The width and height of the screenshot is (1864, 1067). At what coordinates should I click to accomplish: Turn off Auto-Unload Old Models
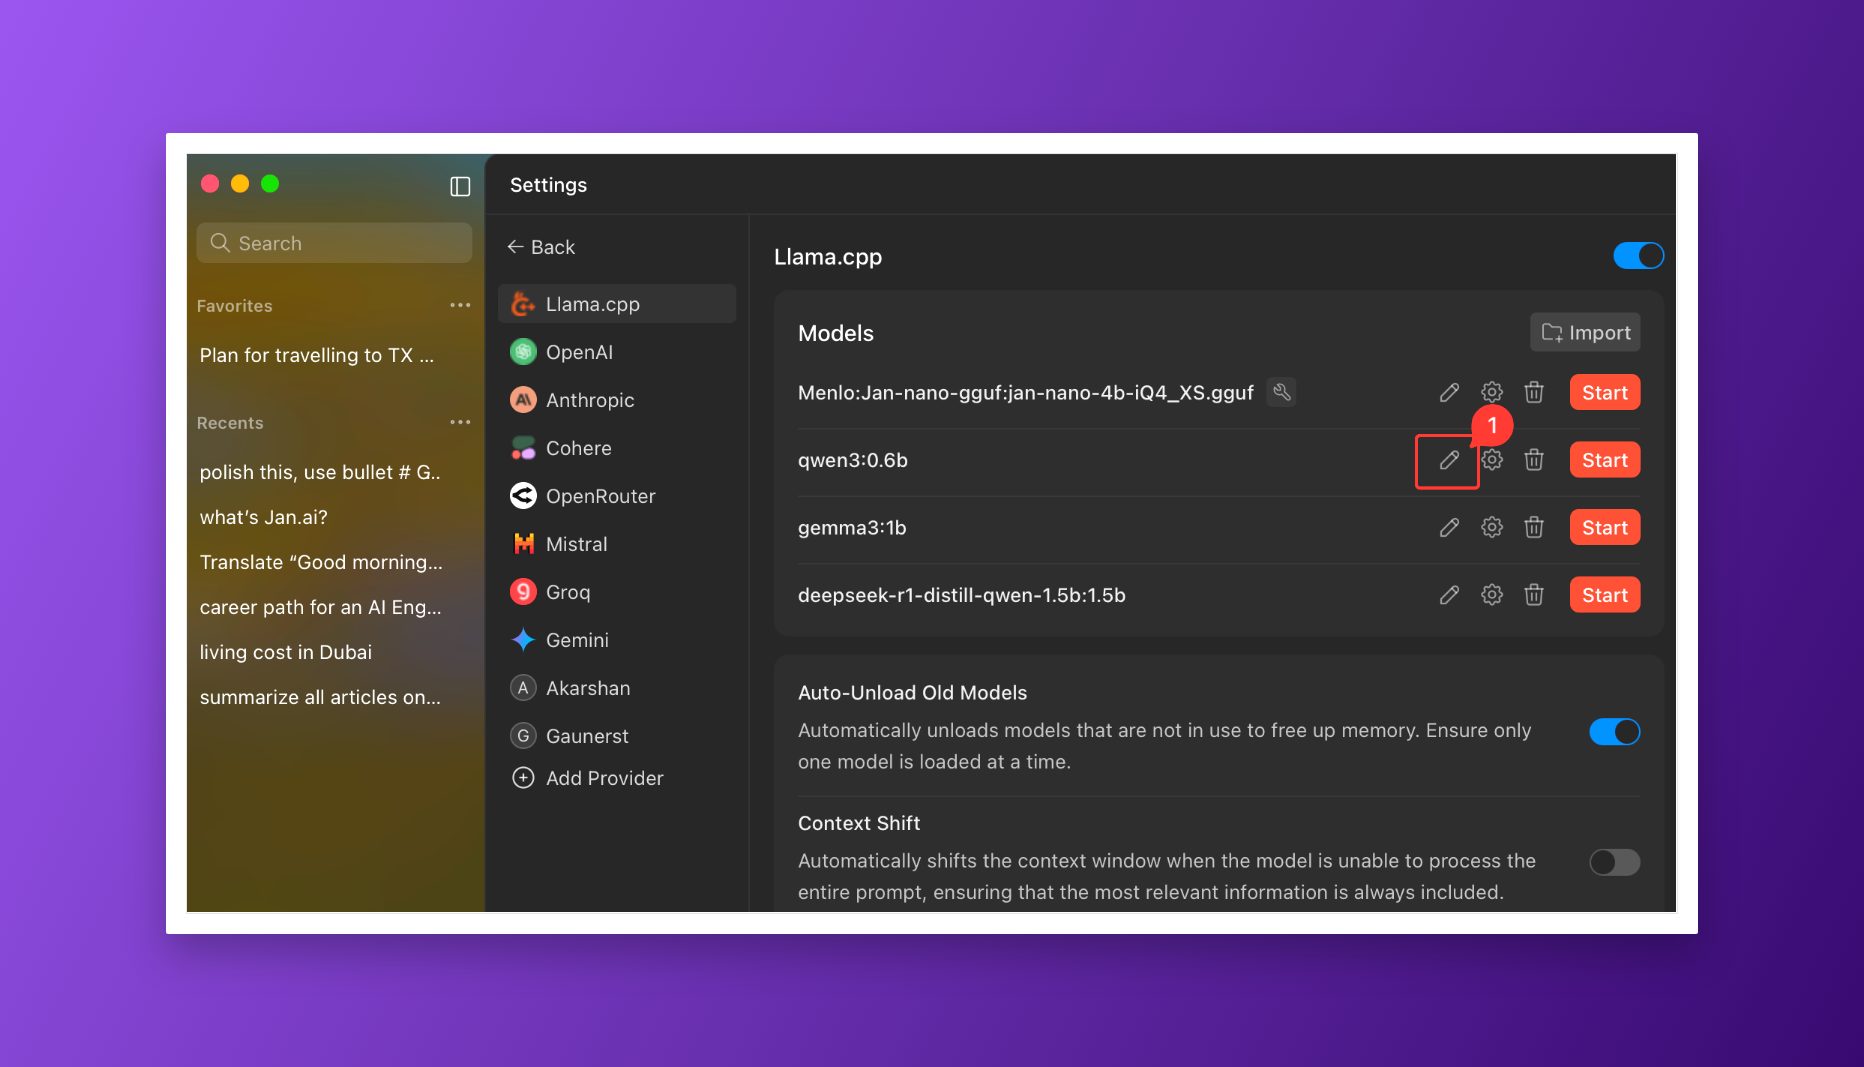(x=1615, y=732)
